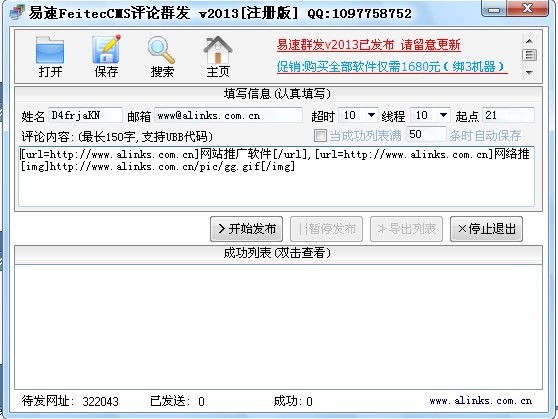Start posting with 开始发布 button
The height and width of the screenshot is (419, 558).
[246, 229]
